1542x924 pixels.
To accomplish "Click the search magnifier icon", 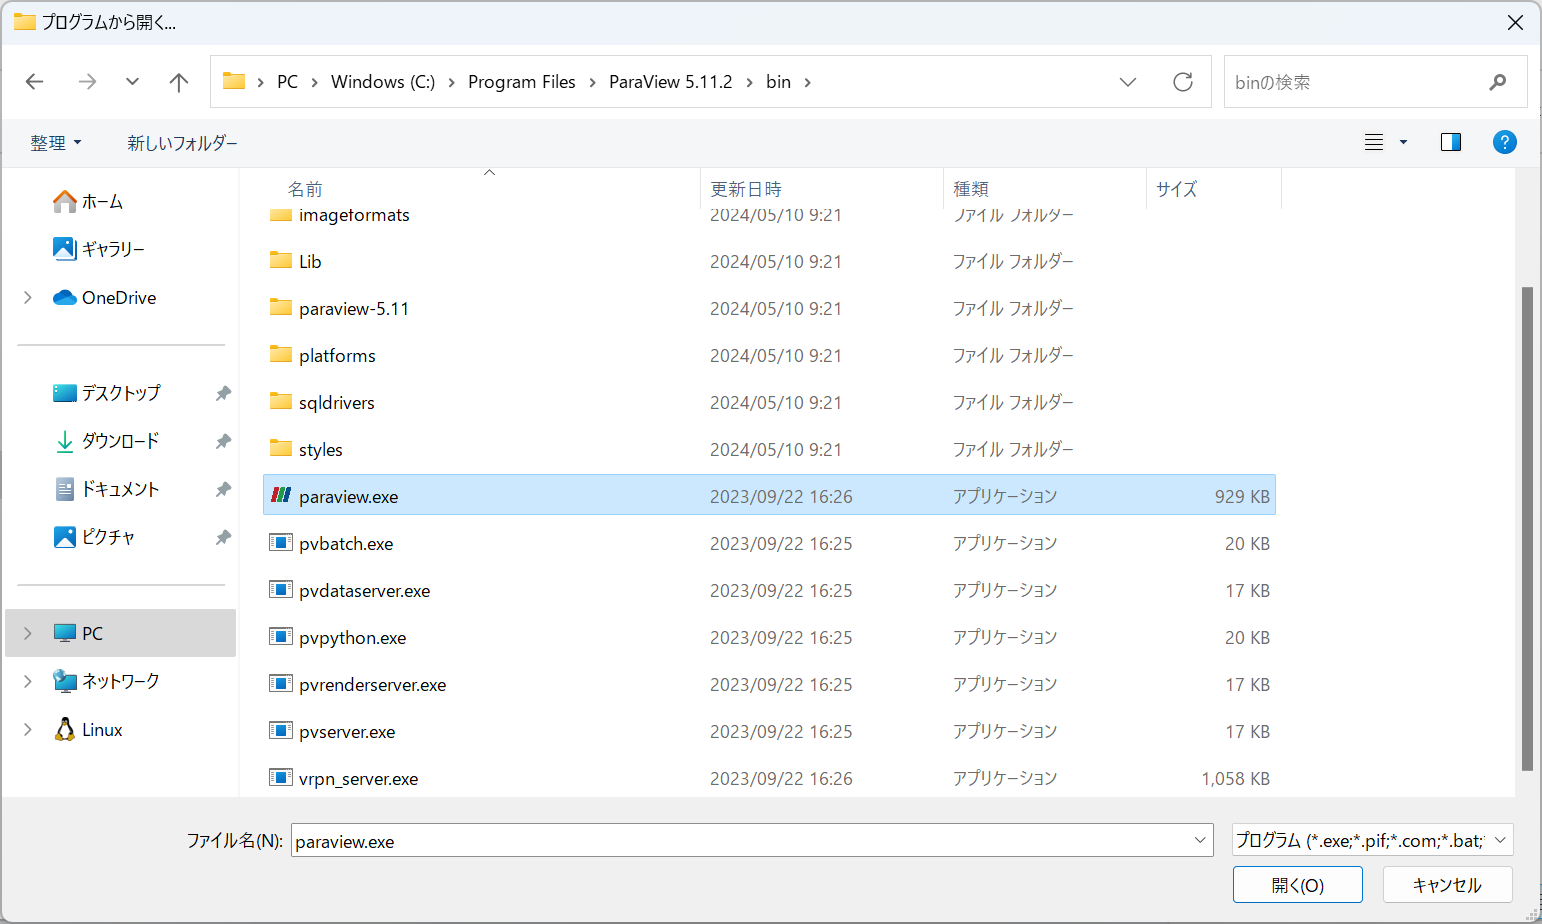I will click(1497, 82).
